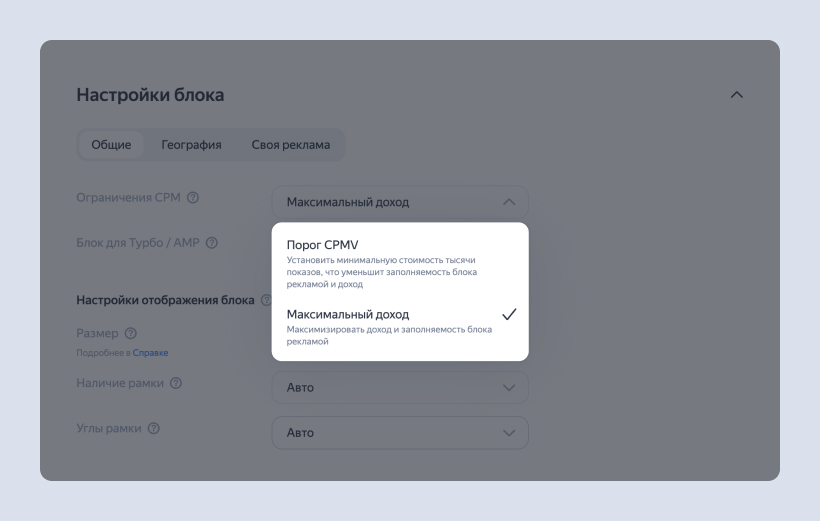The width and height of the screenshot is (820, 521).
Task: Click help icon next to Ограничения CPM
Action: tap(193, 198)
